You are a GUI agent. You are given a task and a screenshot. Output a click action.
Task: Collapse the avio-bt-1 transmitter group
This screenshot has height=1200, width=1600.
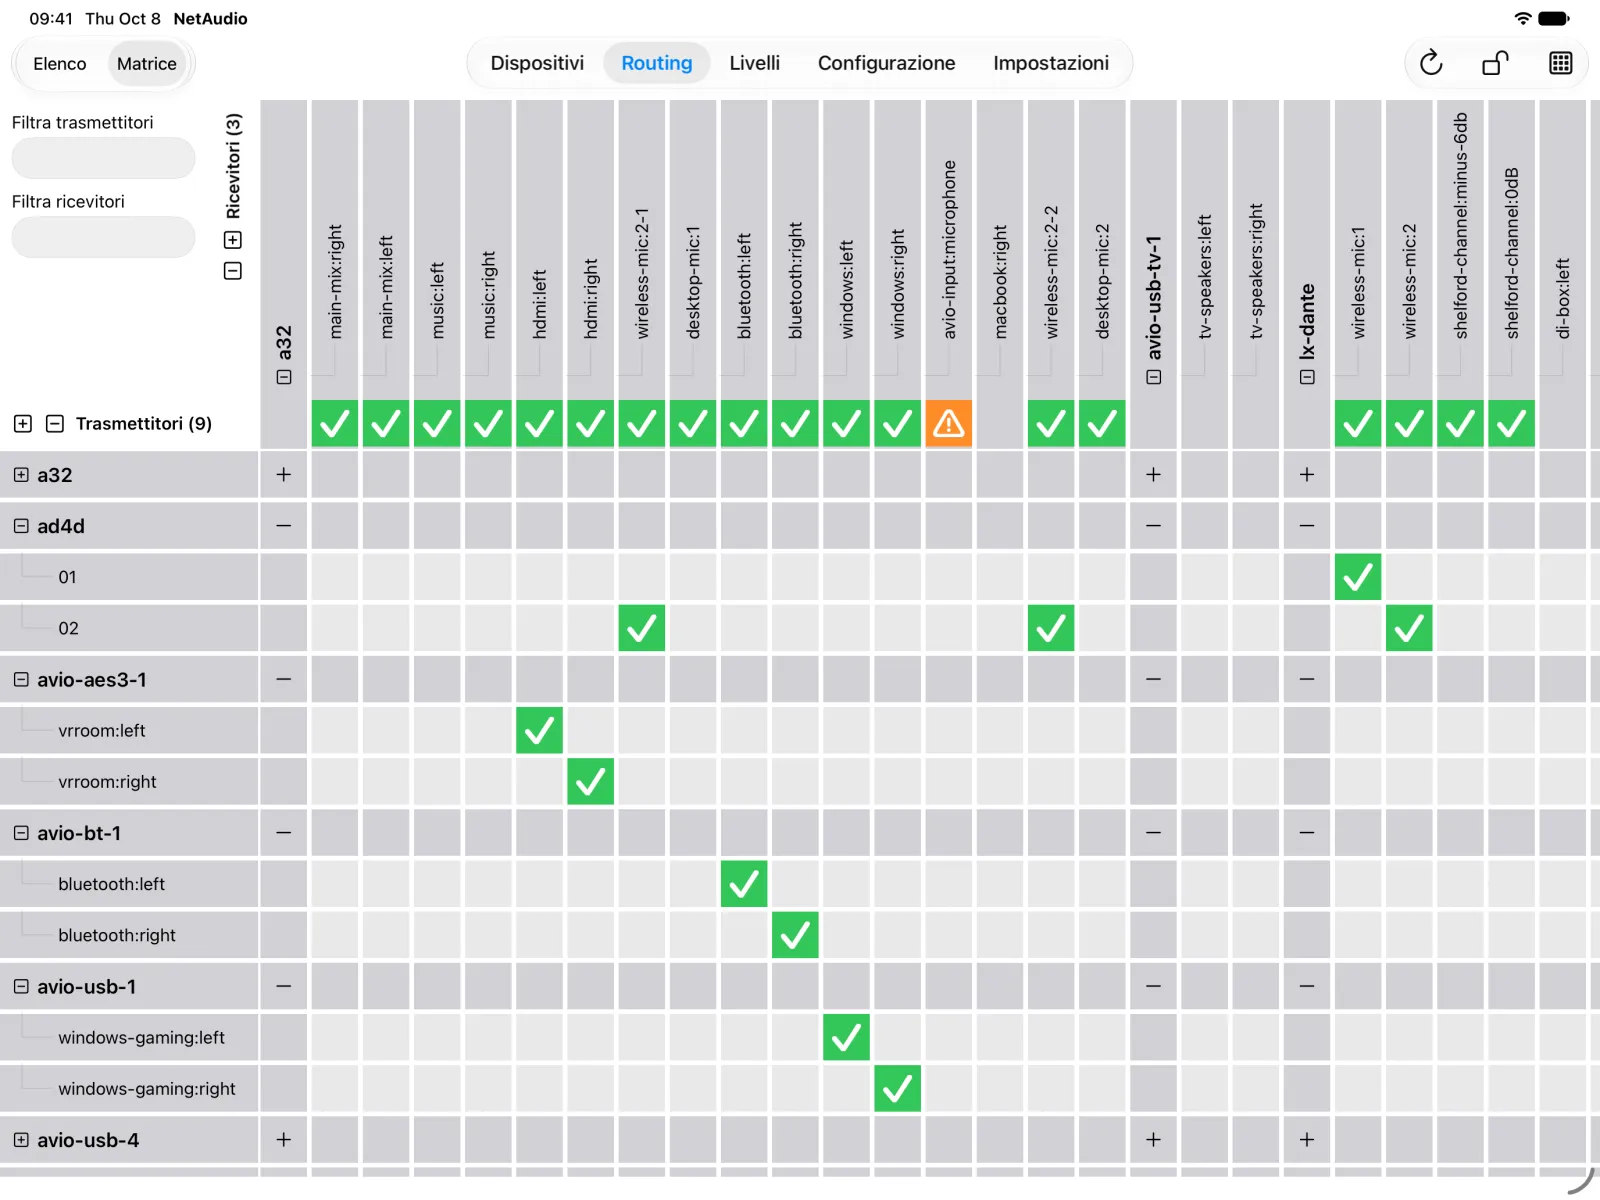(21, 833)
